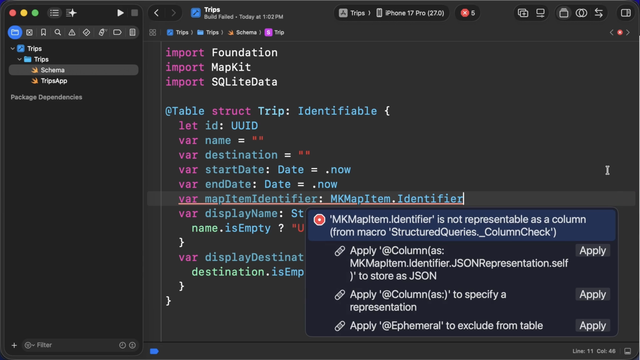Toggle the navigator sidebar button

(x=54, y=13)
